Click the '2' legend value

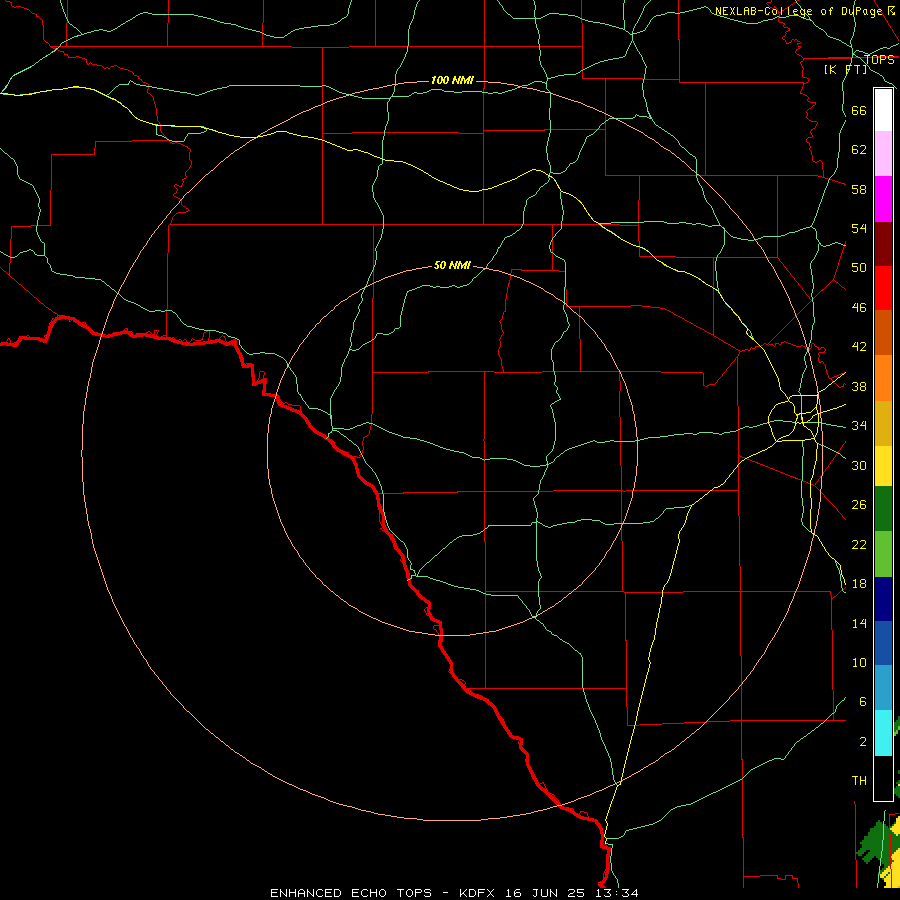[x=862, y=741]
